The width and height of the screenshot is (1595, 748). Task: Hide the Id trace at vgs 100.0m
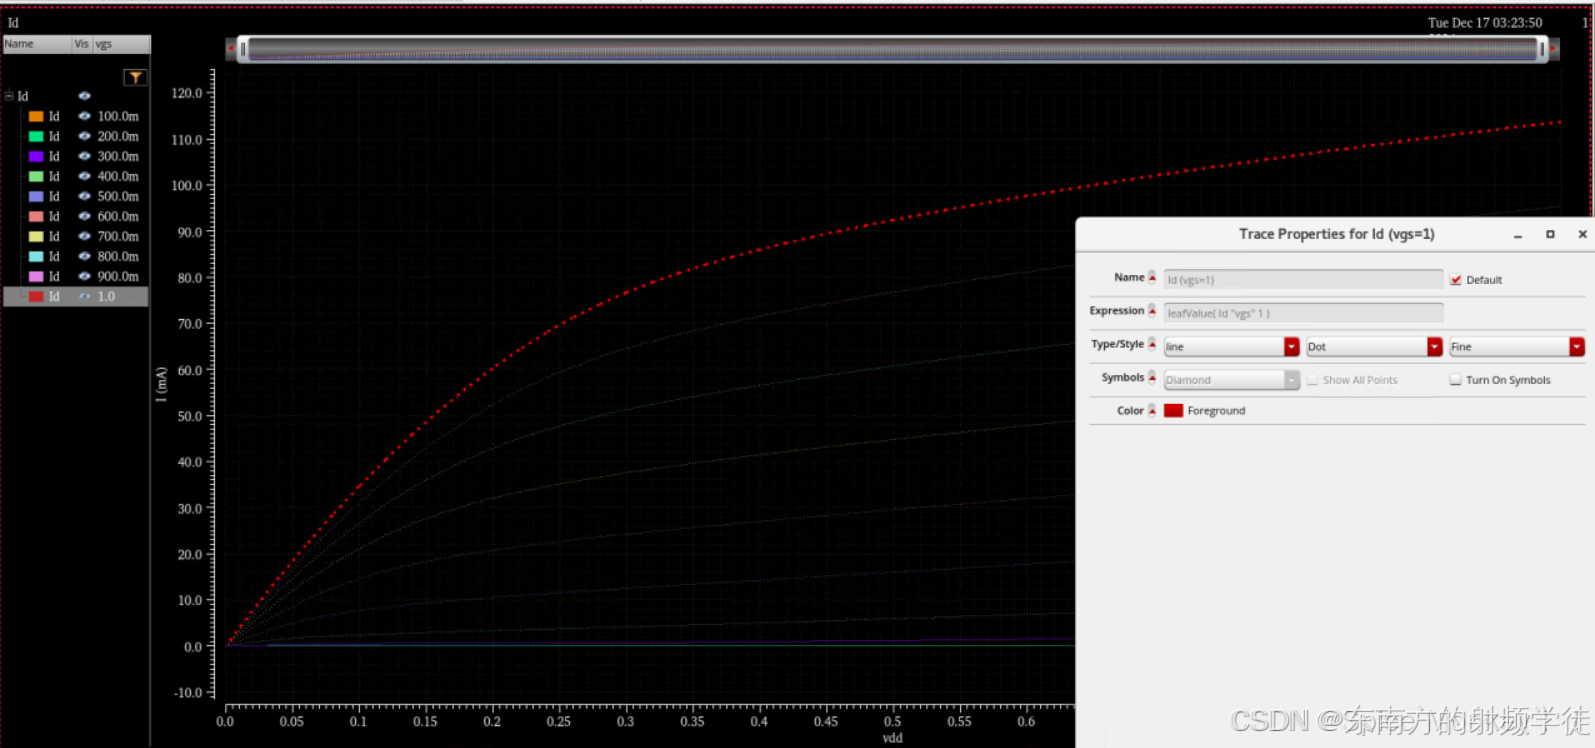[x=85, y=116]
